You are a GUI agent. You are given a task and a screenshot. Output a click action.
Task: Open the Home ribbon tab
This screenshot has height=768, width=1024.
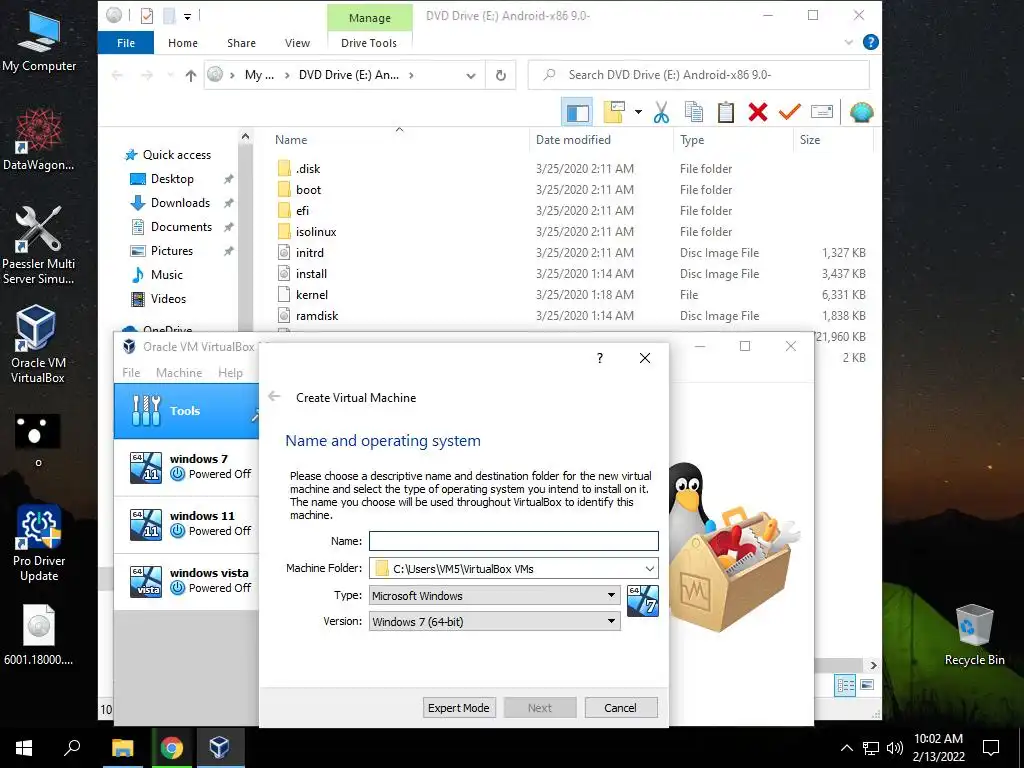tap(183, 42)
